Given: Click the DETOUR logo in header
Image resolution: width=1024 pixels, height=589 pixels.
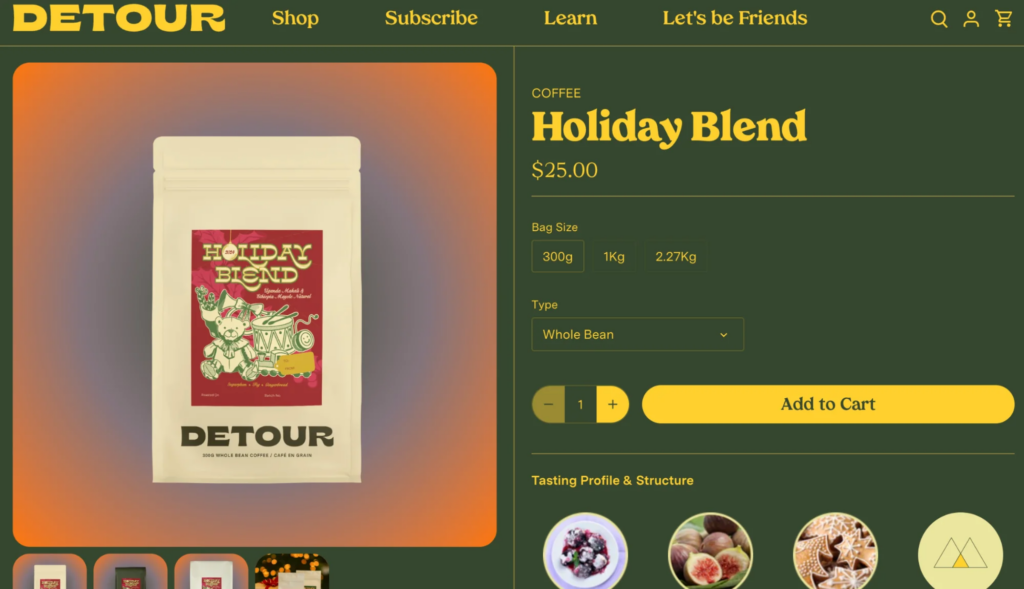Looking at the screenshot, I should point(119,18).
